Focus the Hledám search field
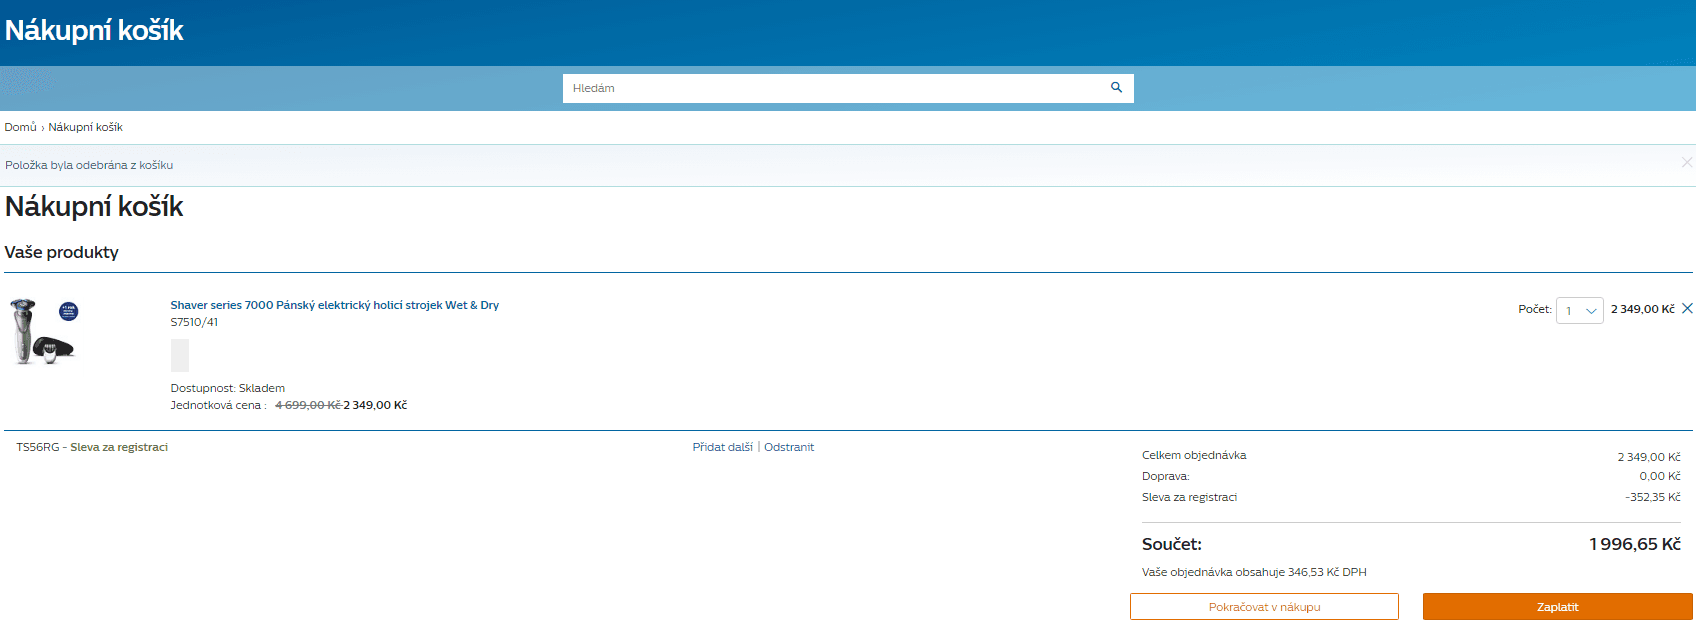Image resolution: width=1696 pixels, height=621 pixels. coord(848,88)
